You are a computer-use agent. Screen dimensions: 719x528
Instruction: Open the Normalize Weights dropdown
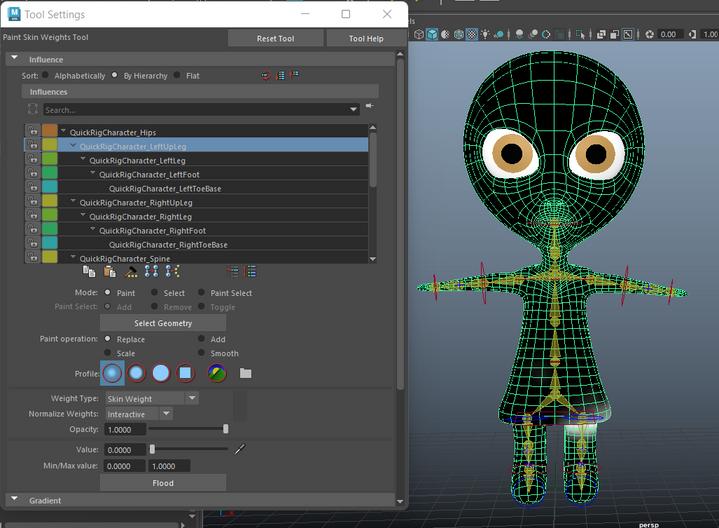(x=138, y=414)
